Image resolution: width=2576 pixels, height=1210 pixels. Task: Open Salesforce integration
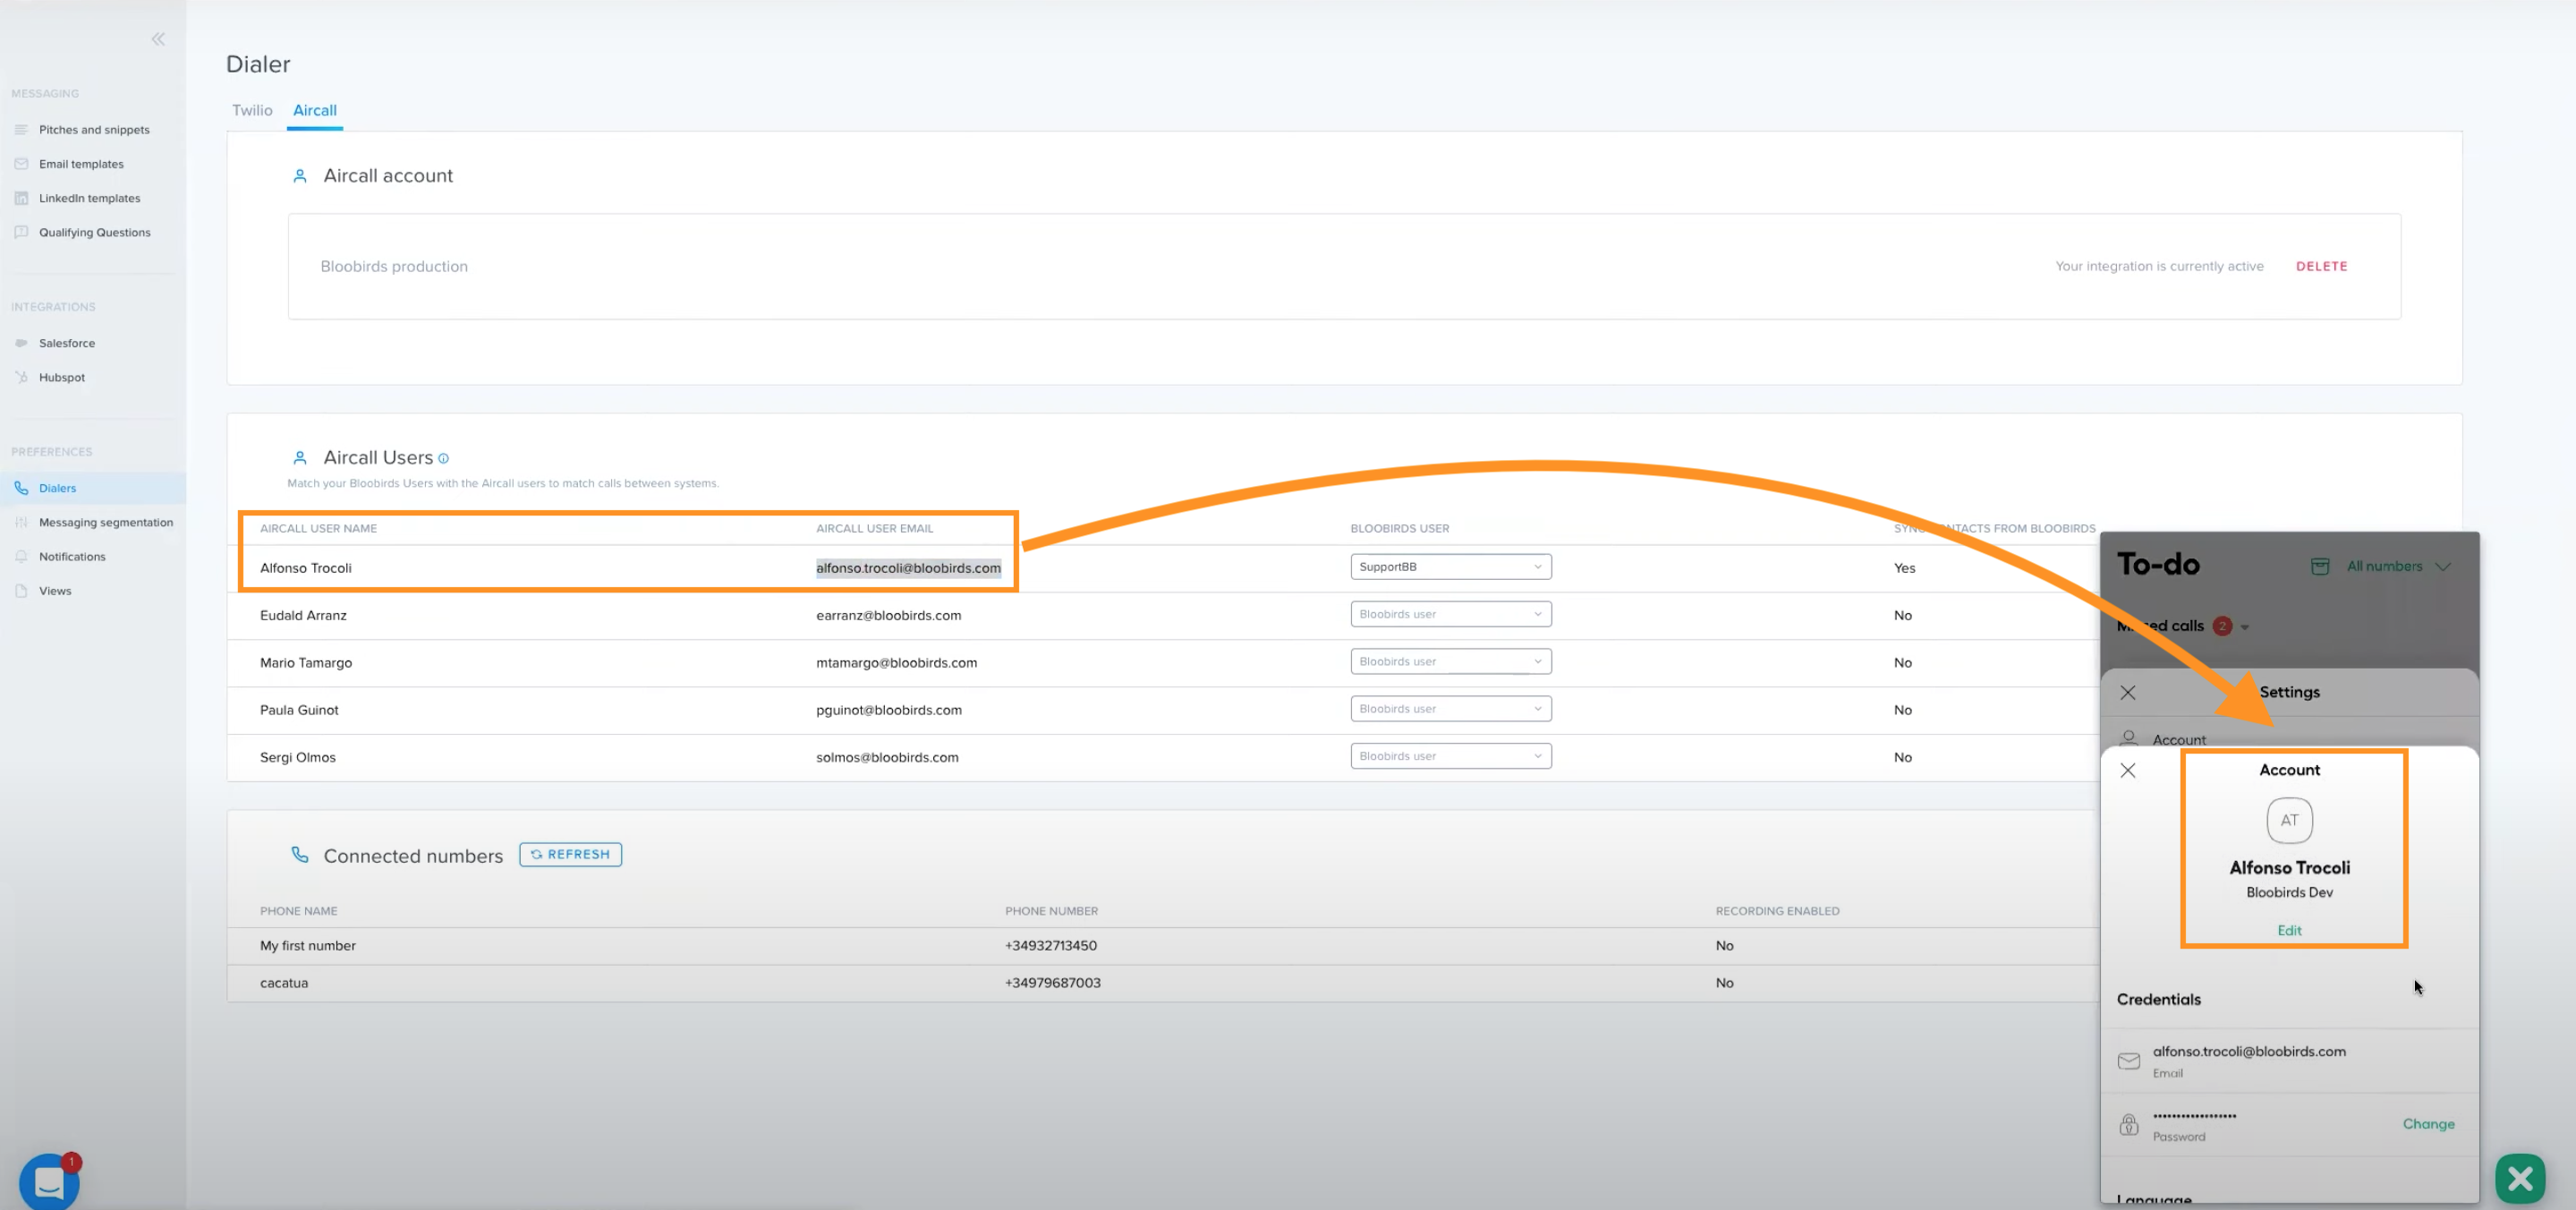tap(67, 343)
